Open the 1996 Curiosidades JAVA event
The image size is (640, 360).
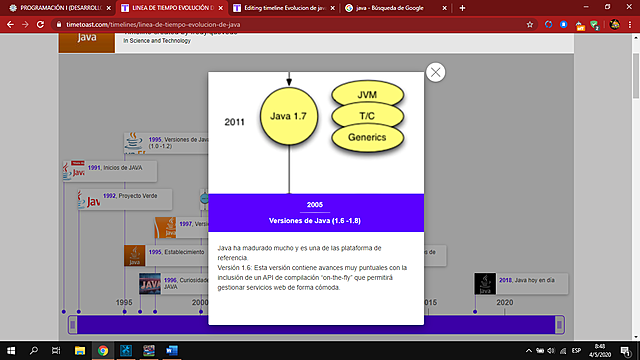pyautogui.click(x=173, y=284)
